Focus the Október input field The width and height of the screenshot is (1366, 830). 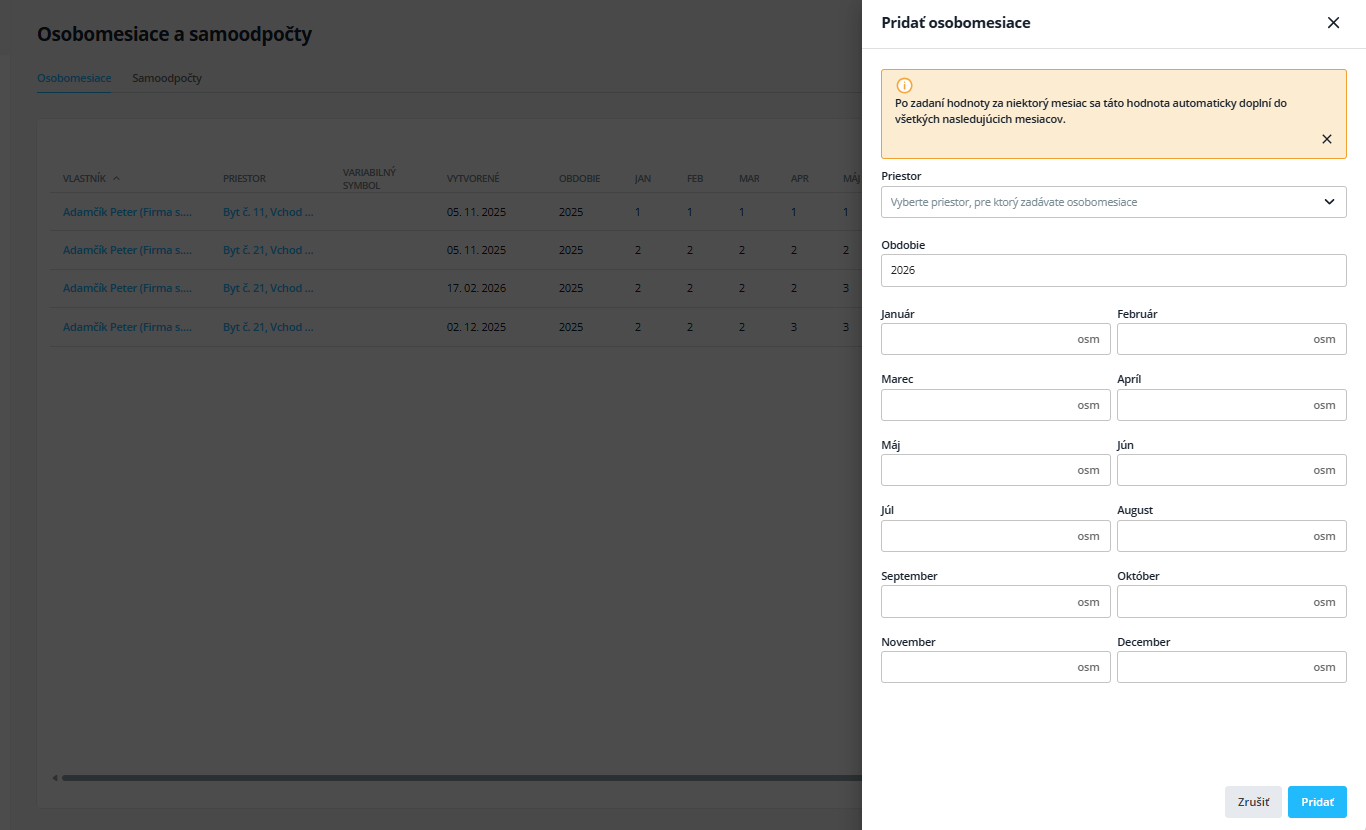[1232, 602]
